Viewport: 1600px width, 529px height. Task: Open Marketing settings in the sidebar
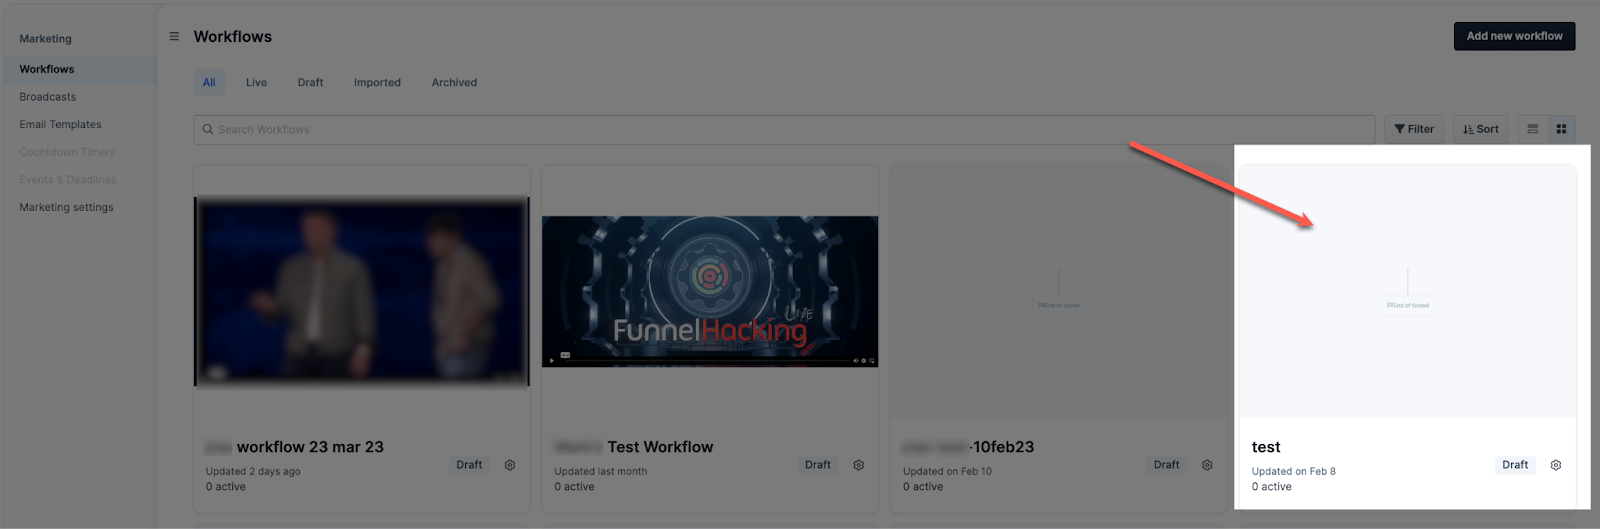click(x=66, y=207)
